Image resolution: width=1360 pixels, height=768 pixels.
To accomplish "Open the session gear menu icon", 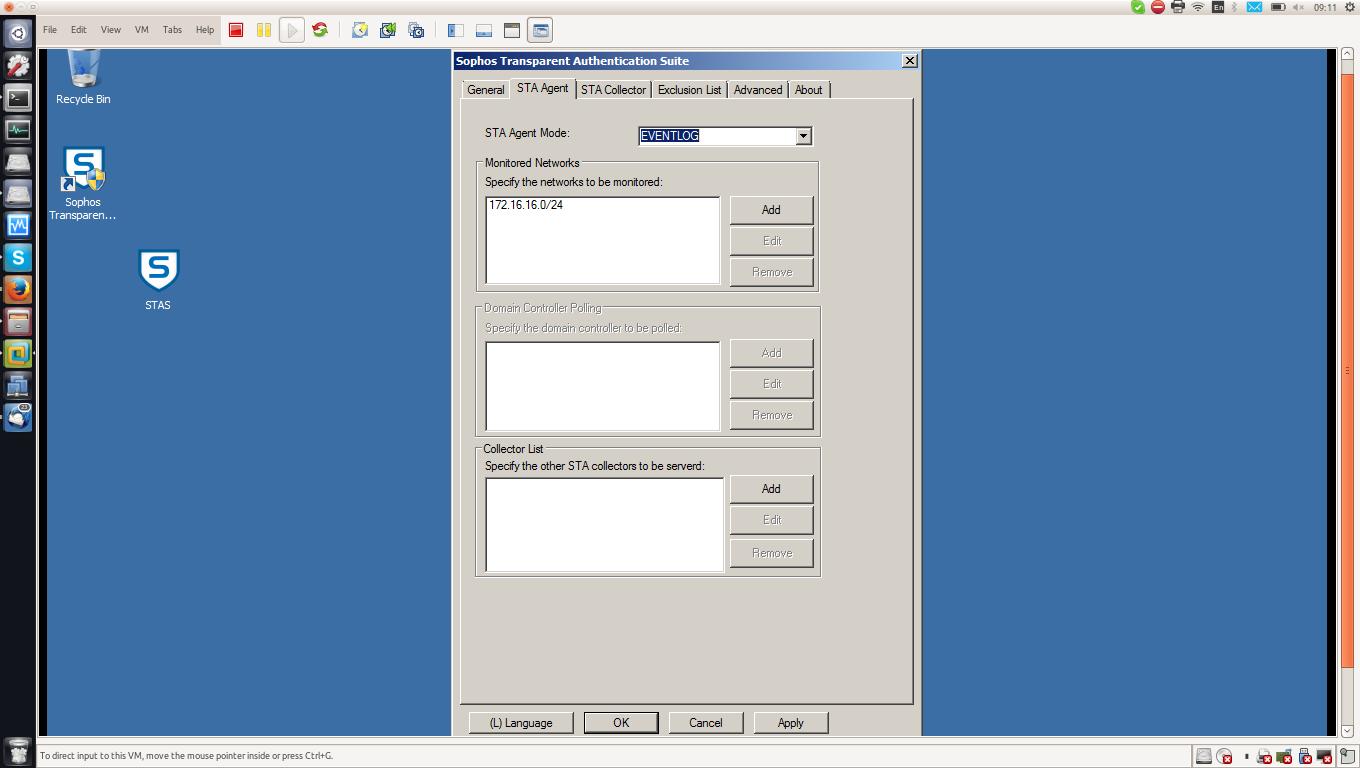I will tap(1349, 7).
